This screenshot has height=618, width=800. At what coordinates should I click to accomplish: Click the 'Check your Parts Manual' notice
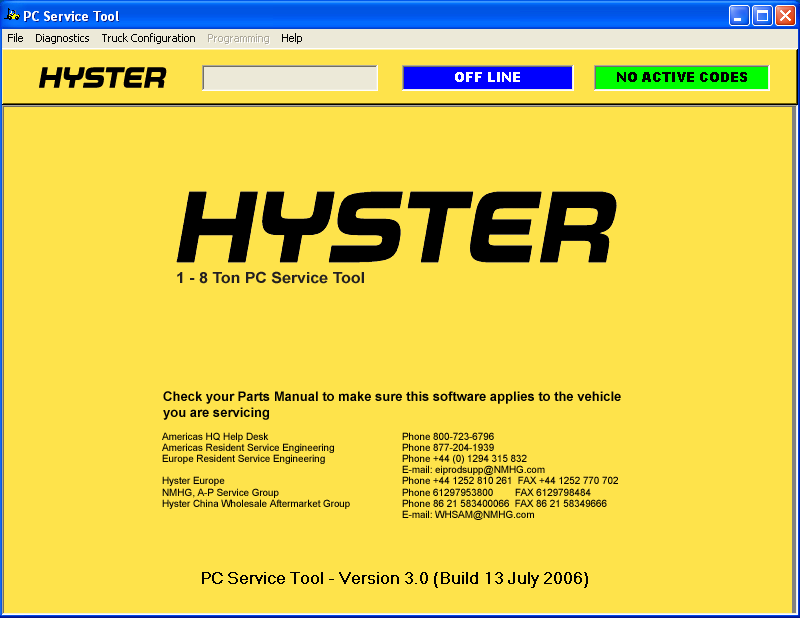point(392,405)
